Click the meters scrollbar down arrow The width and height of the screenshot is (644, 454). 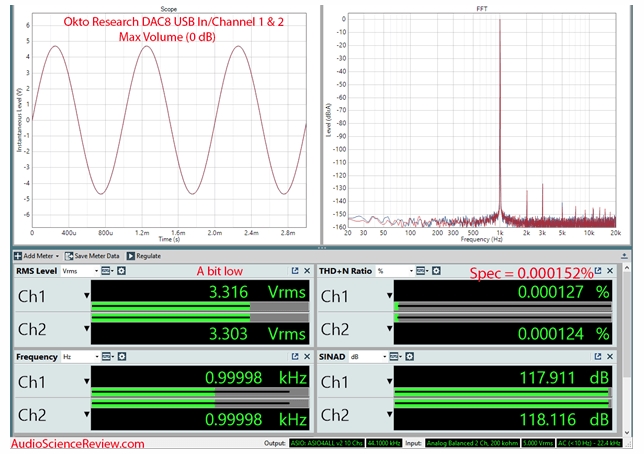tap(627, 432)
